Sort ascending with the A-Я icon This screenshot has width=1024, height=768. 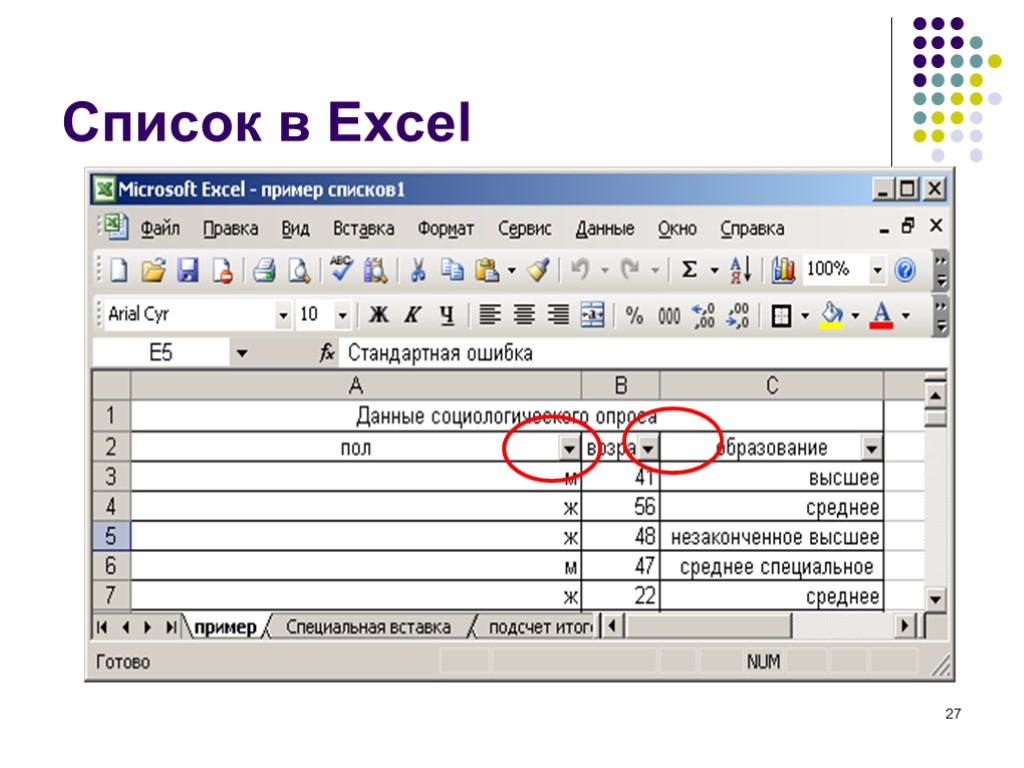[x=741, y=269]
